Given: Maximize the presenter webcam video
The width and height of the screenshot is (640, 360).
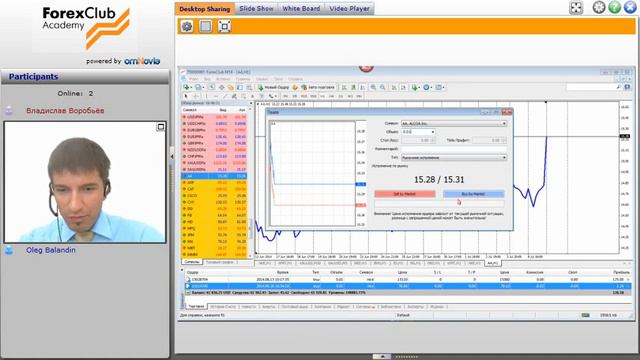Looking at the screenshot, I should (x=160, y=127).
